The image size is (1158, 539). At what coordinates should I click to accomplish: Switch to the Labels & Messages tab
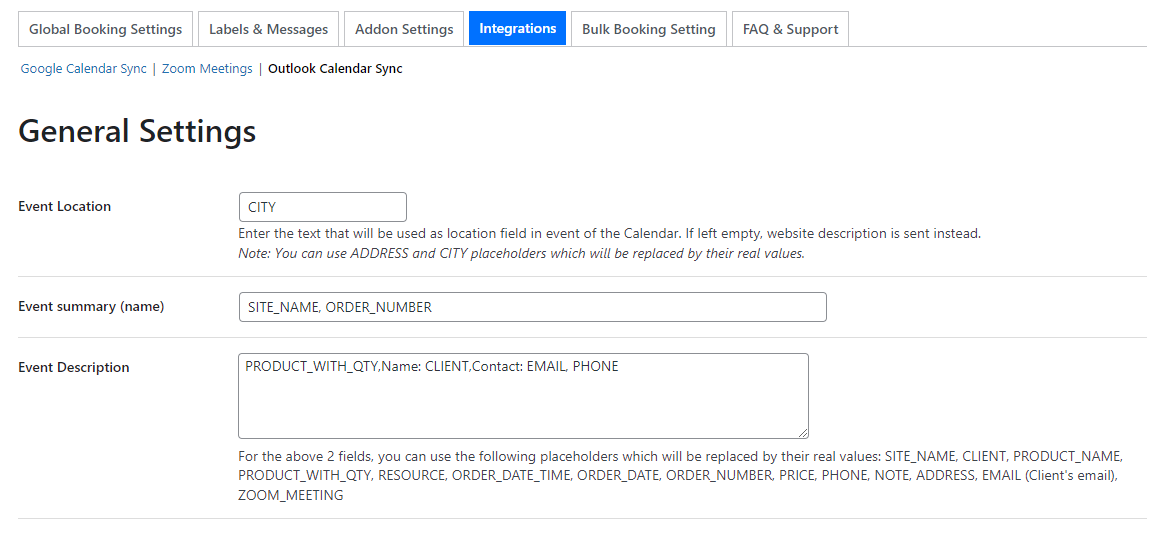click(268, 29)
